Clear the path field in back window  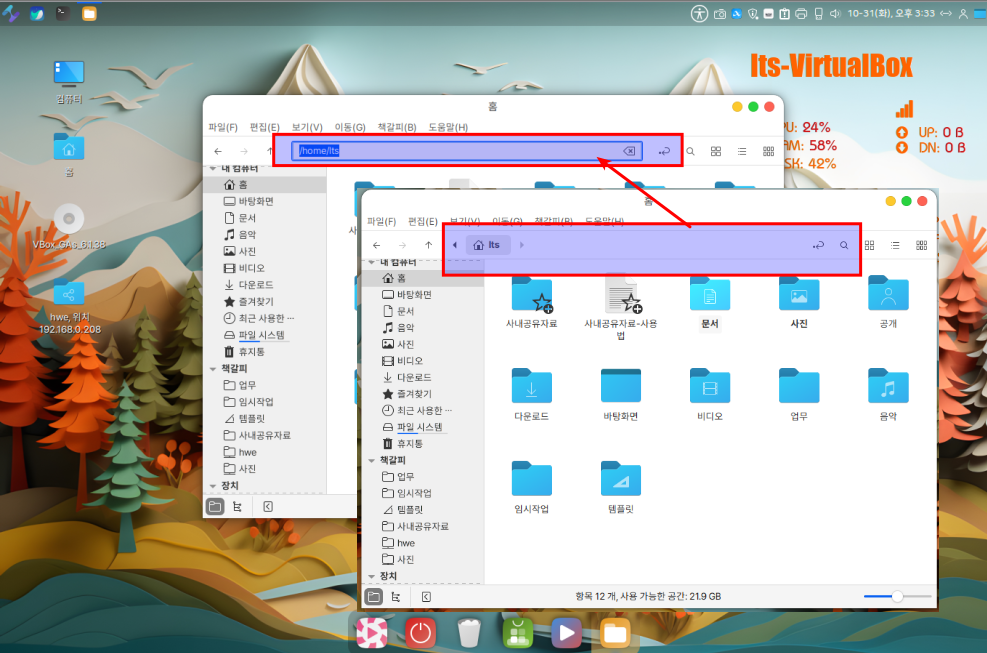(629, 150)
